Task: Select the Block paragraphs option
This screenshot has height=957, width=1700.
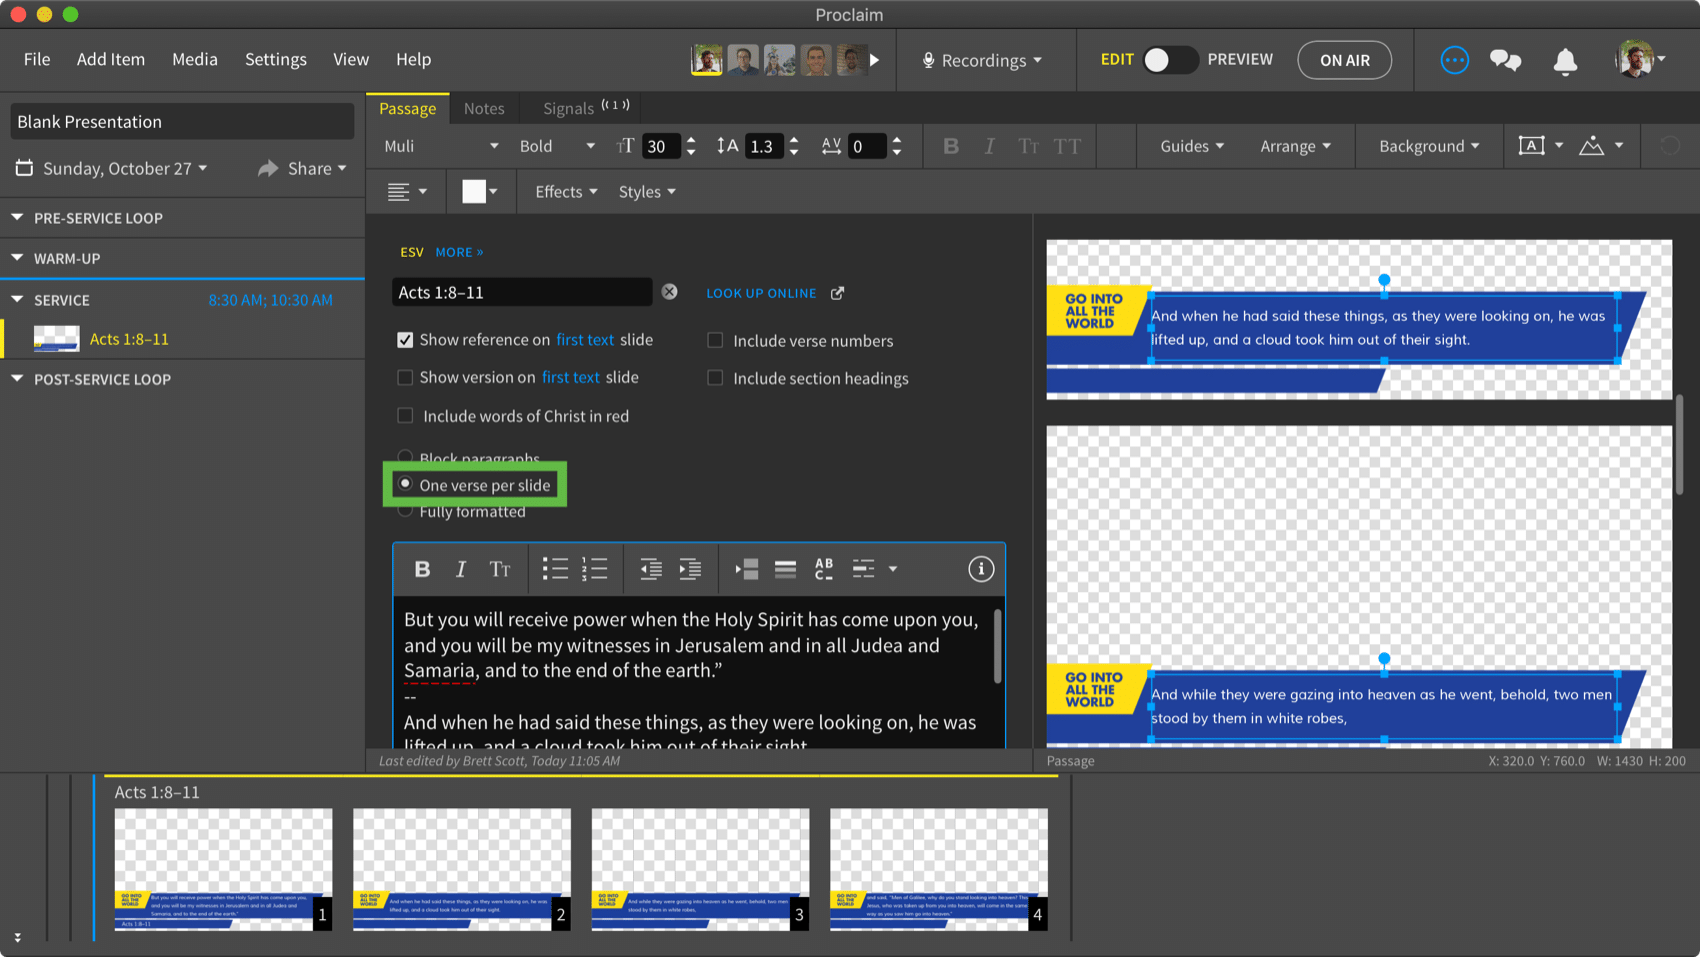Action: [x=405, y=458]
